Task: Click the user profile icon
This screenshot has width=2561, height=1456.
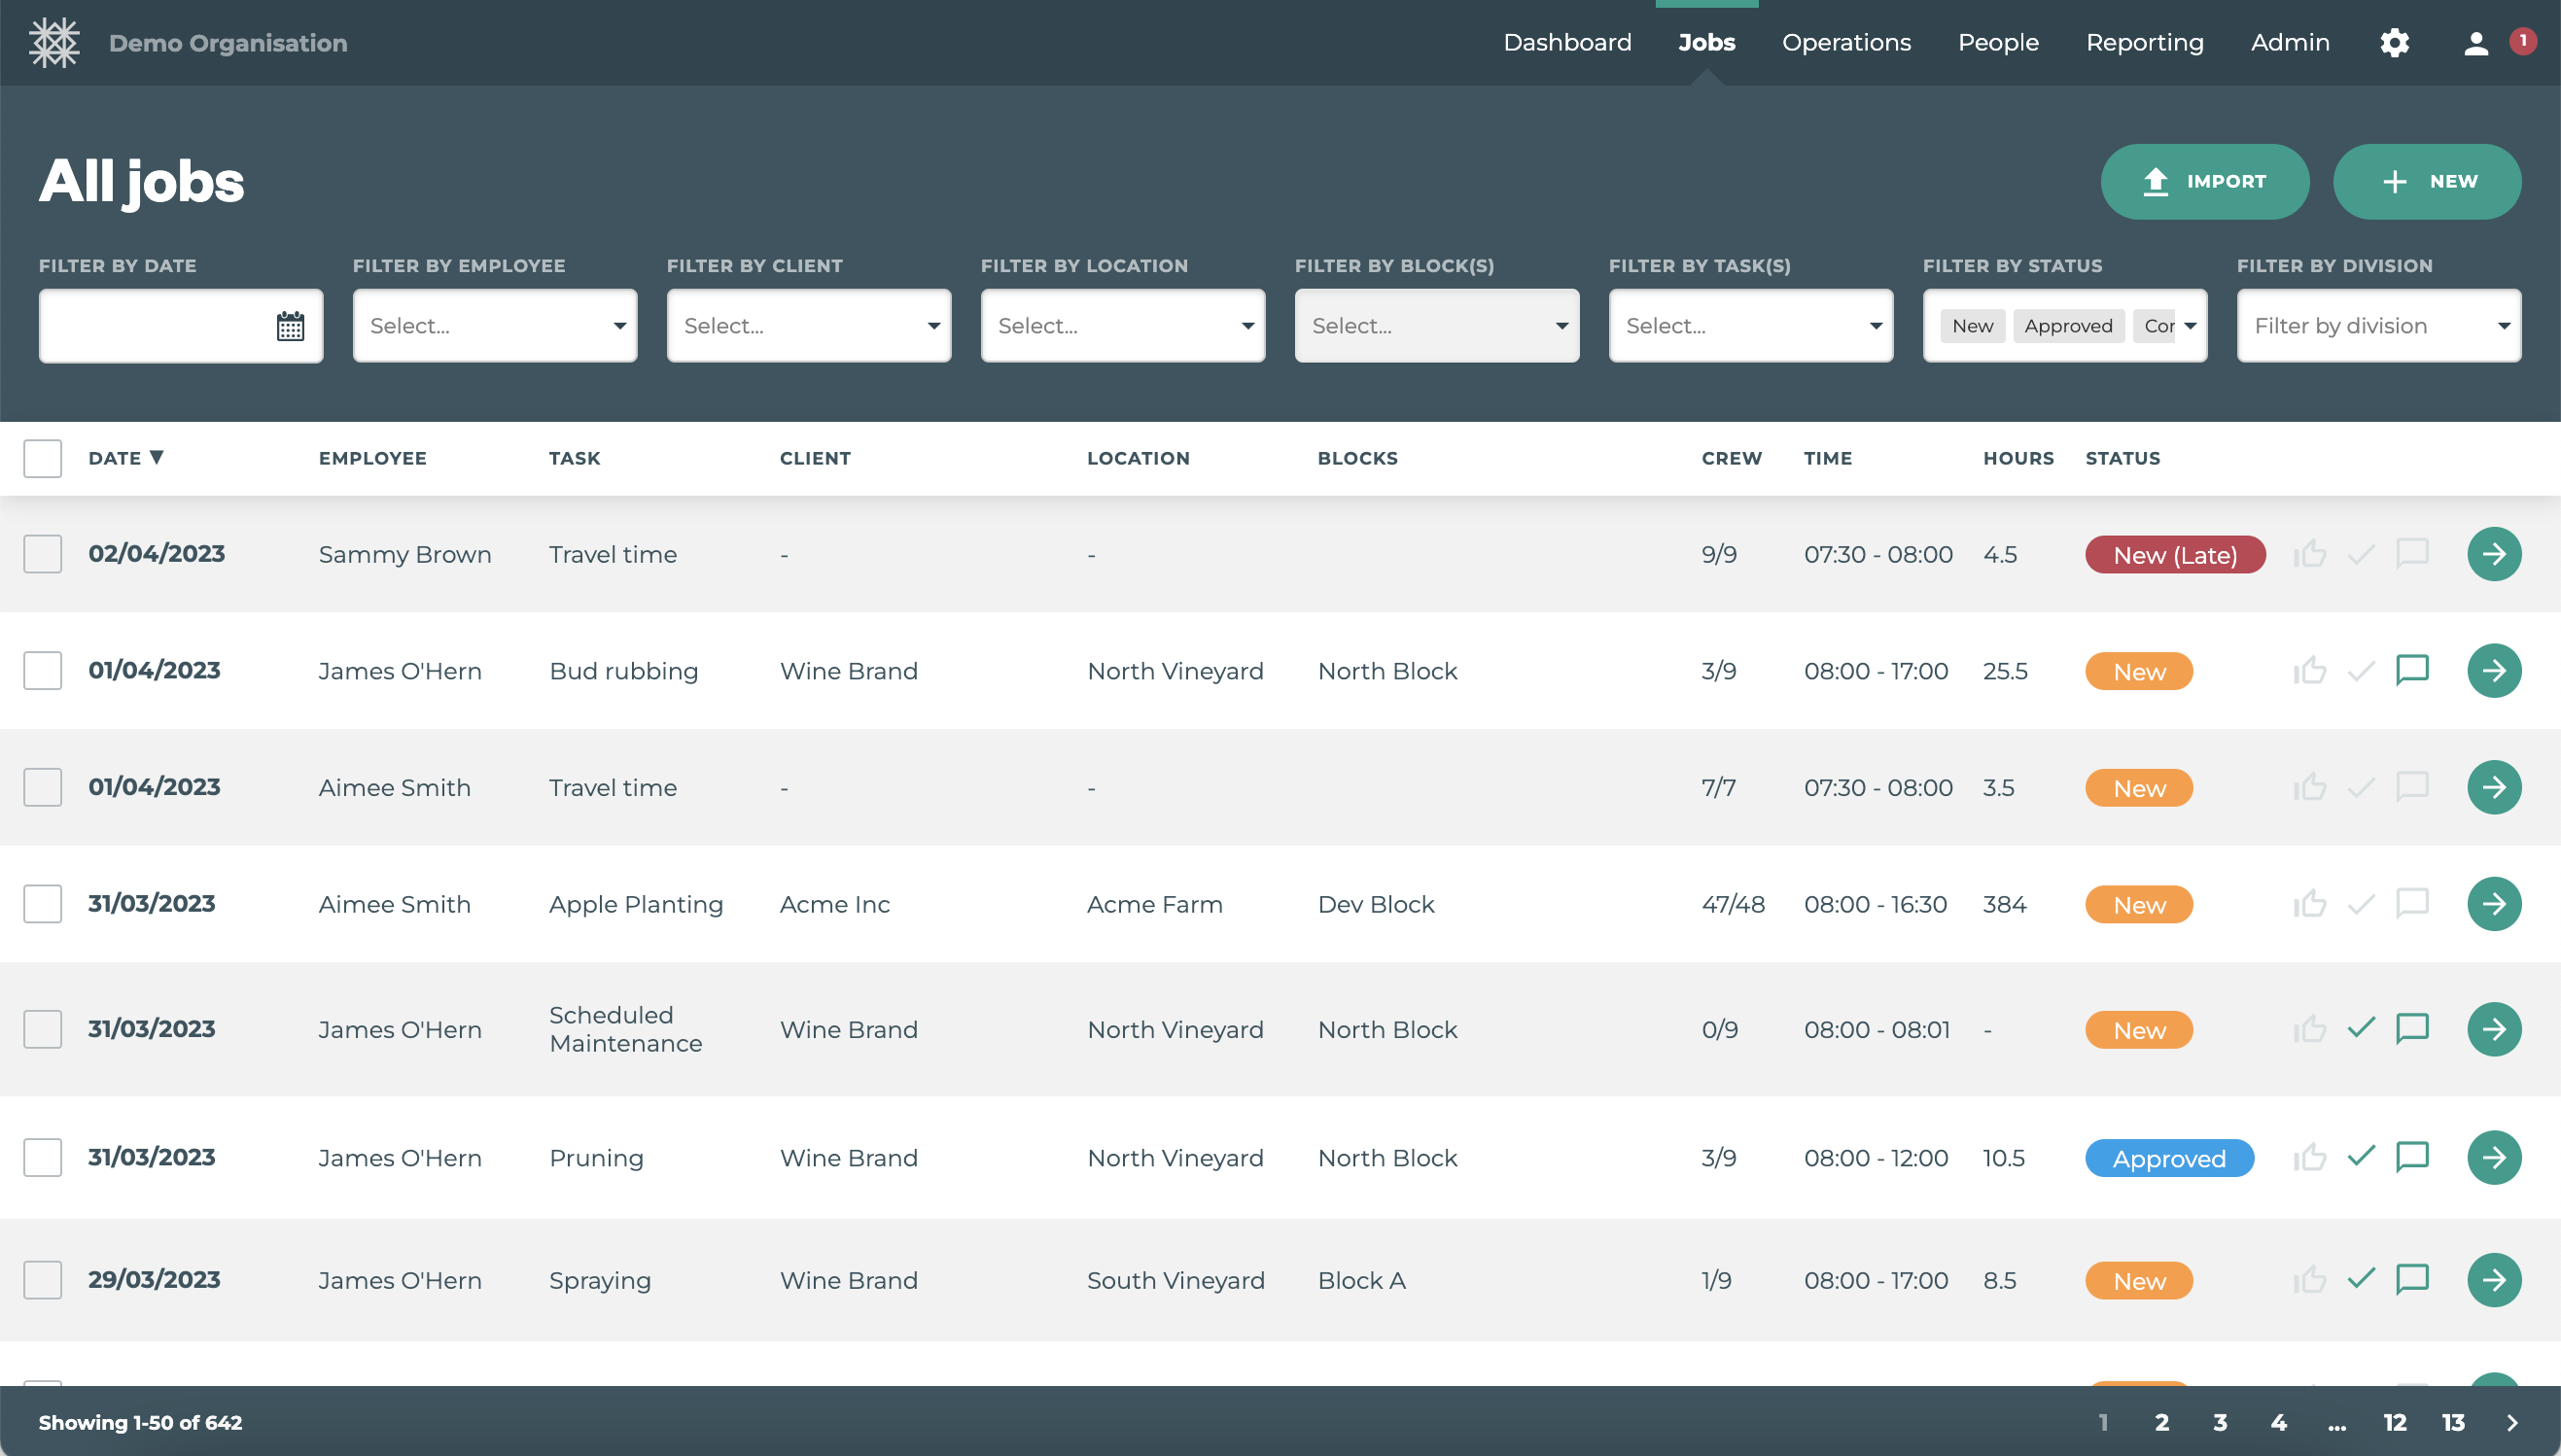Action: point(2475,43)
